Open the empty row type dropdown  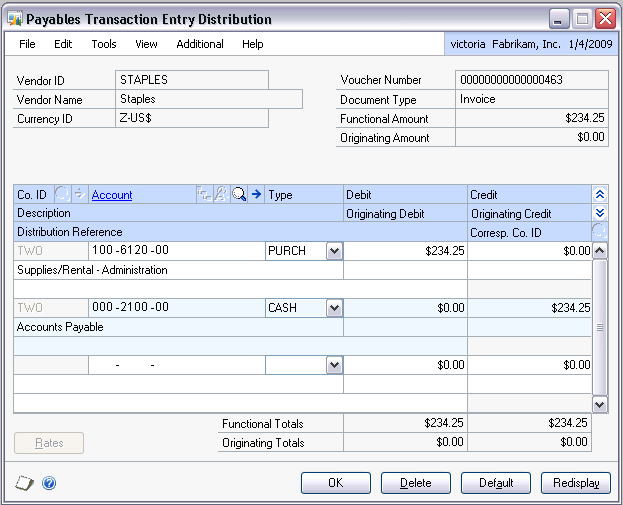(x=334, y=366)
